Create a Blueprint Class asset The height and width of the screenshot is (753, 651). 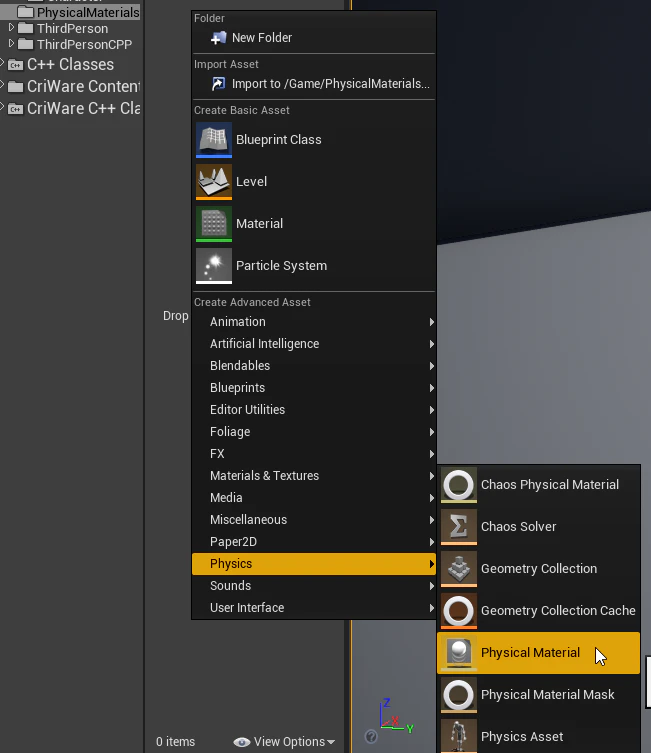(313, 140)
